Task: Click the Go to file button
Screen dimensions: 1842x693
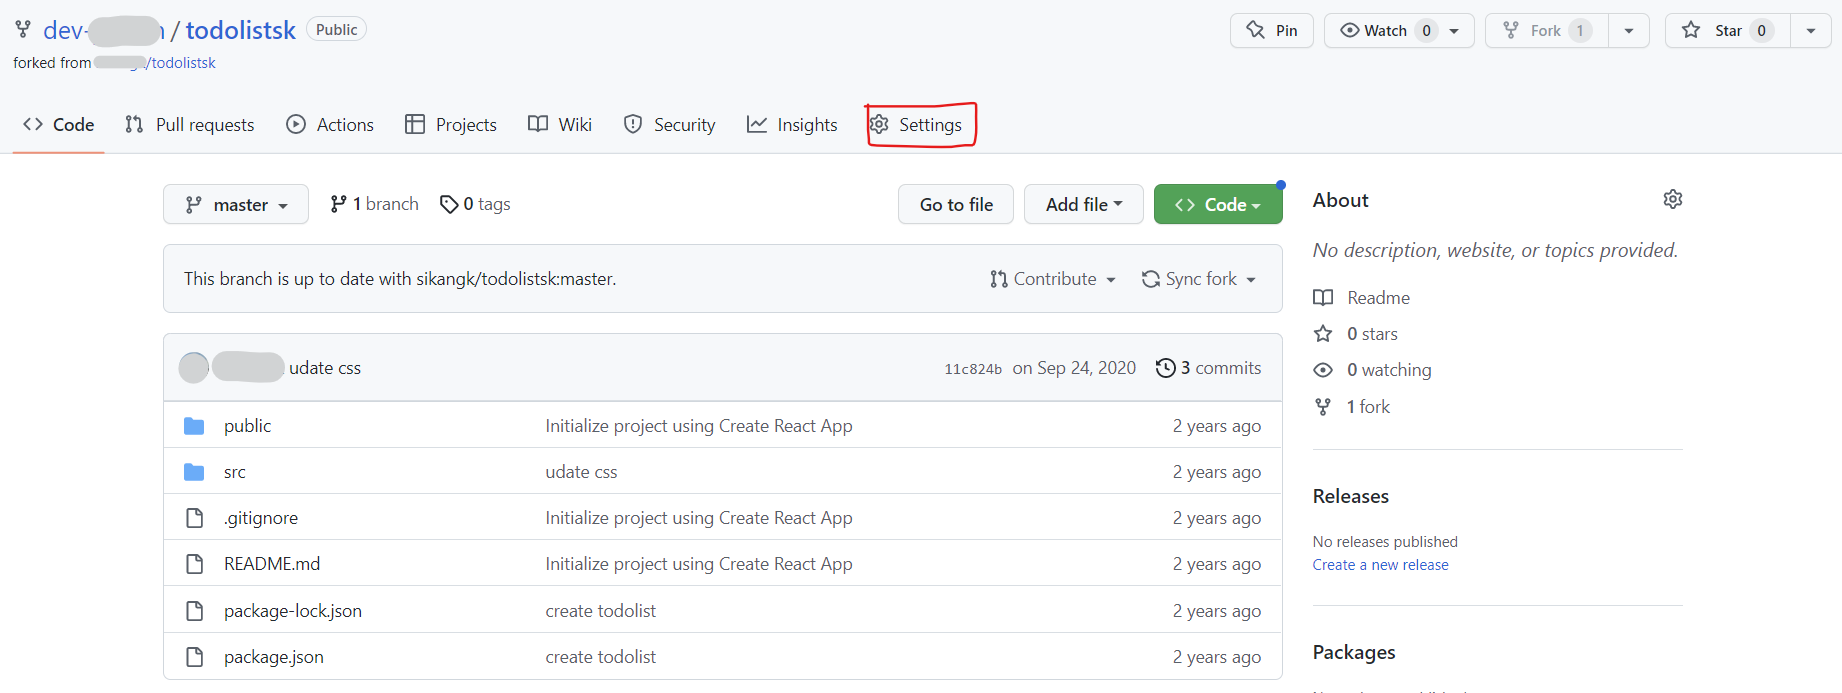Action: (x=956, y=204)
